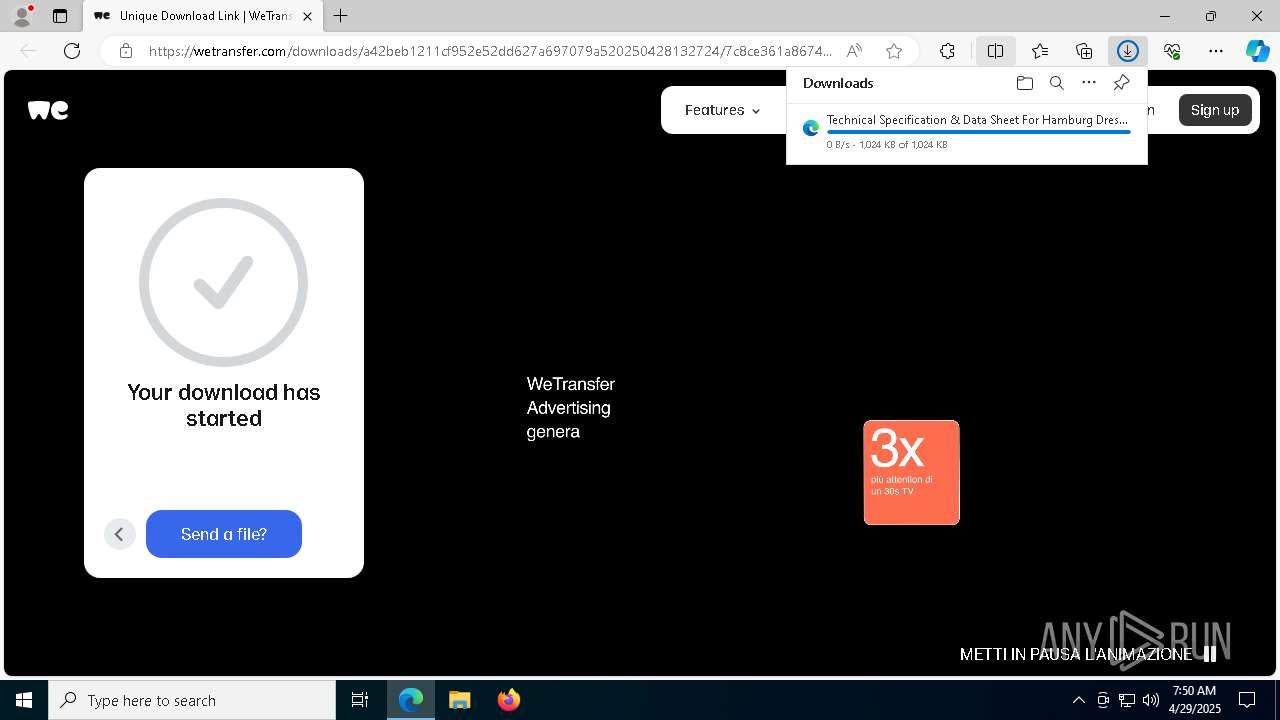Close the Unique Download Link tab
This screenshot has height=720, width=1280.
pos(307,16)
